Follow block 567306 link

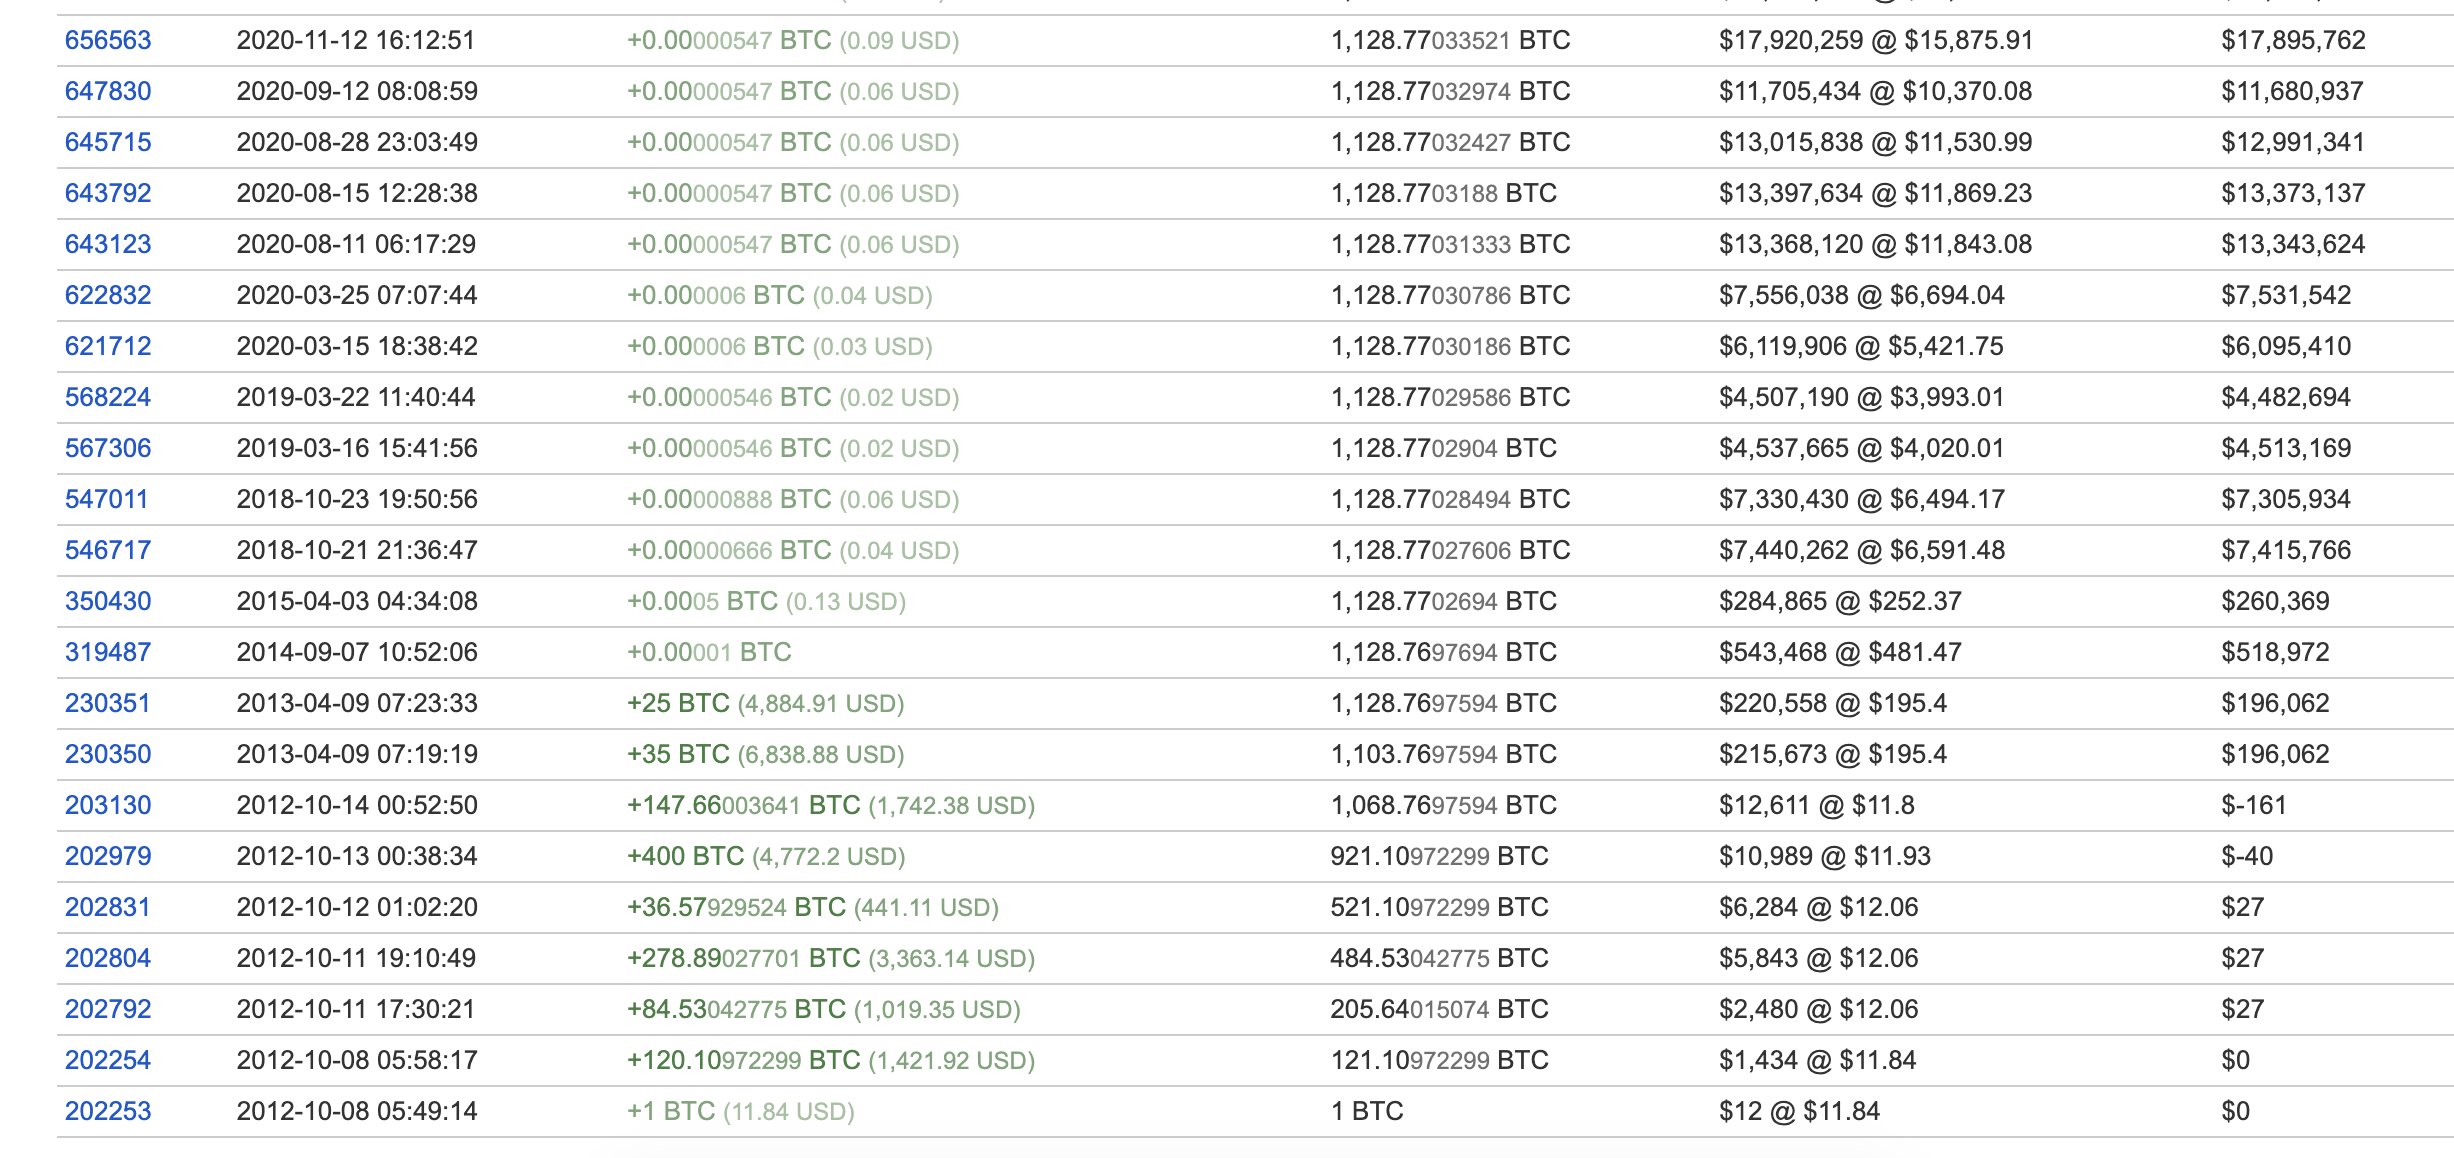click(108, 449)
